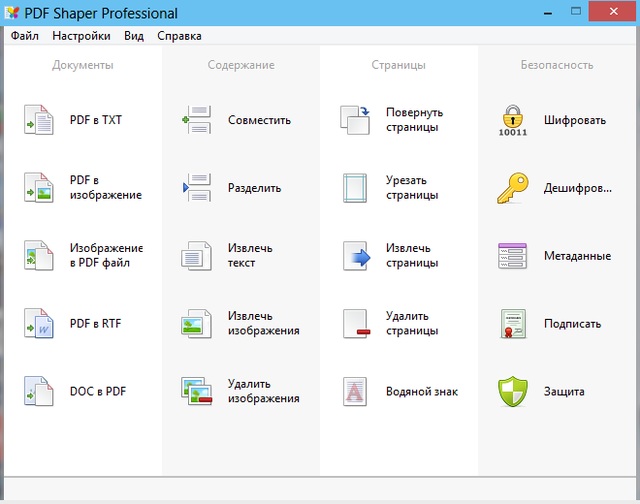Select the PDF в изображение icon

coord(39,188)
